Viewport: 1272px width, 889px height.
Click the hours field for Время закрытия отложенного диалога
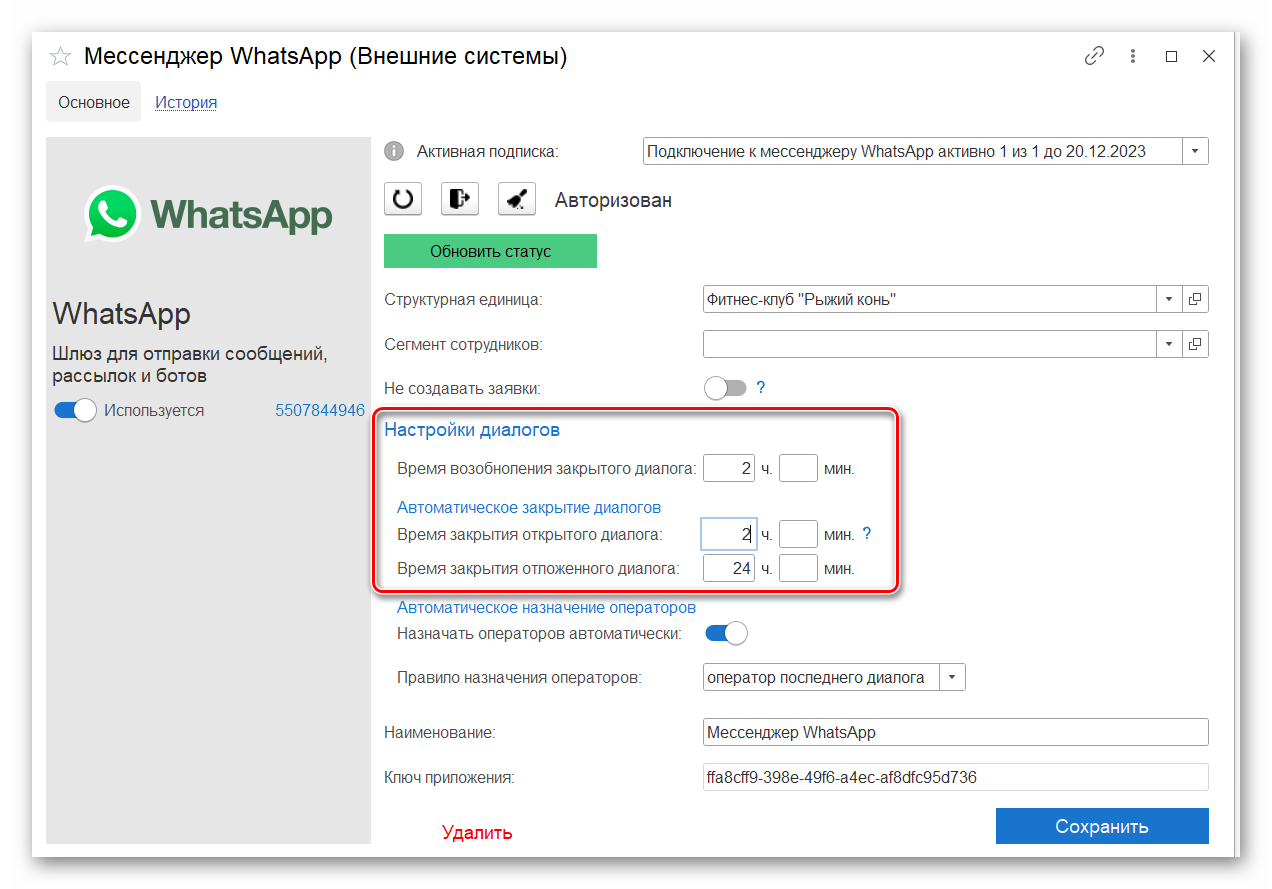728,568
